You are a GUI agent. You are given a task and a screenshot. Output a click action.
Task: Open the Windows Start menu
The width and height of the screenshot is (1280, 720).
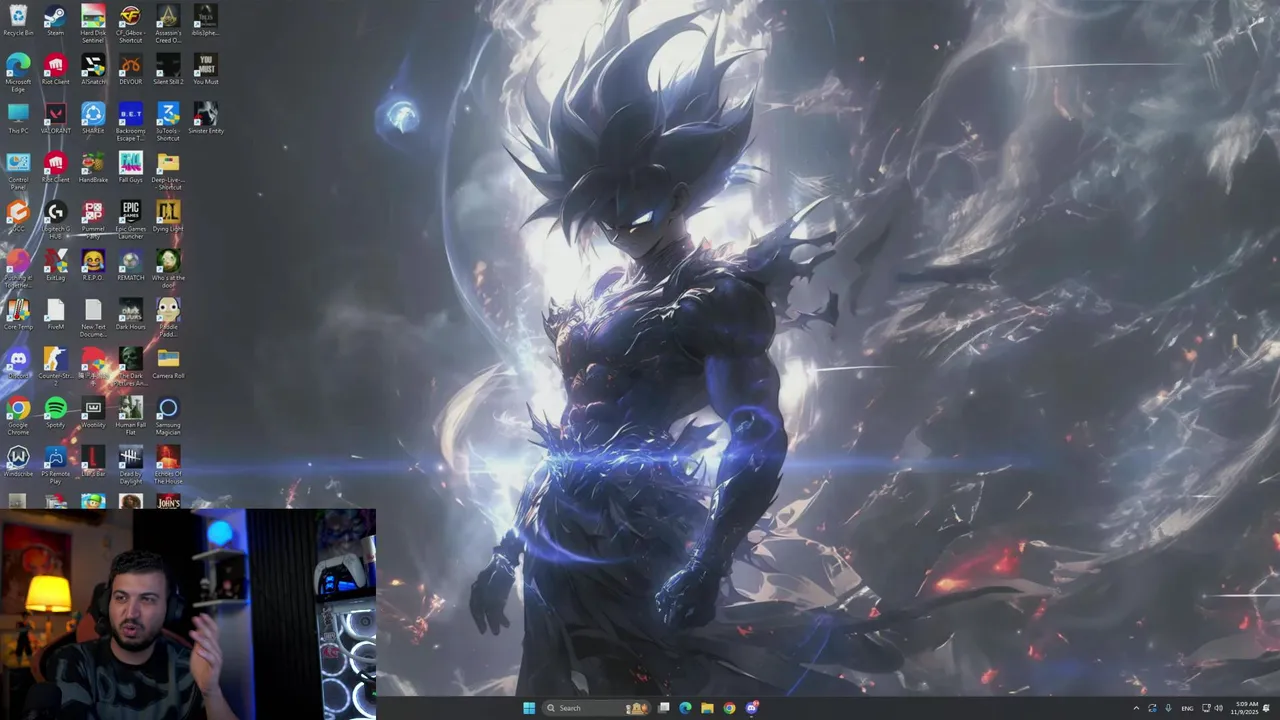coord(528,708)
